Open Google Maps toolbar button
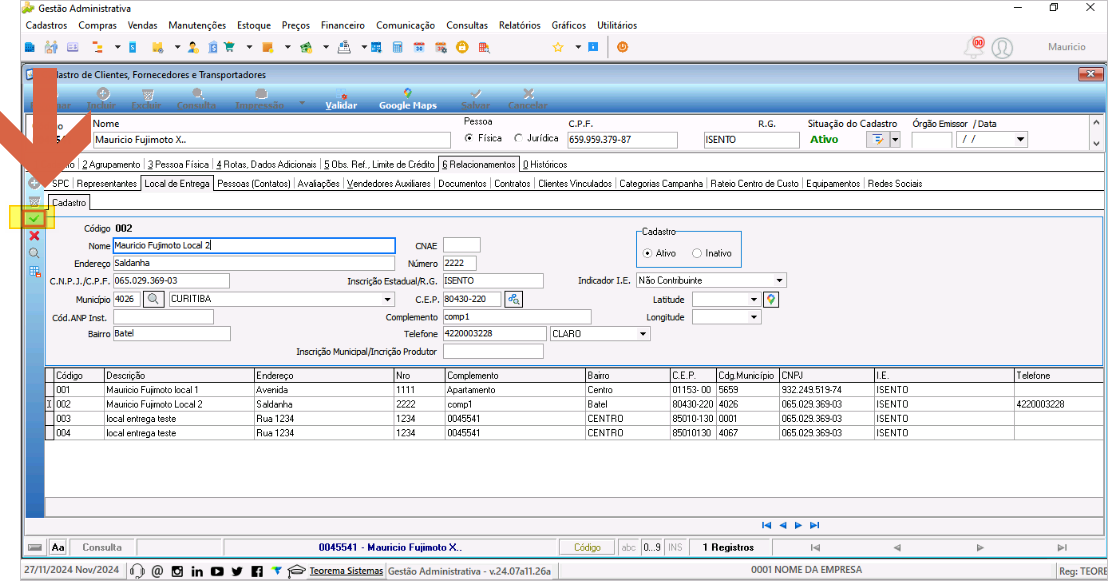 pyautogui.click(x=407, y=100)
